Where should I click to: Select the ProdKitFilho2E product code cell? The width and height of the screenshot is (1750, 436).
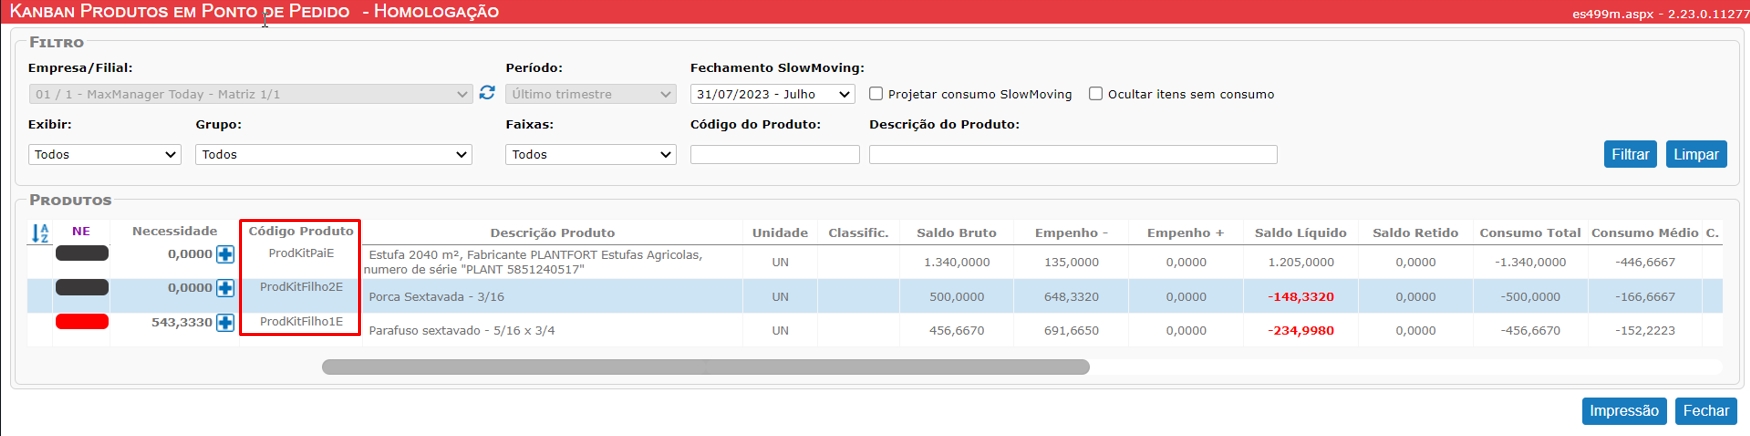point(301,287)
